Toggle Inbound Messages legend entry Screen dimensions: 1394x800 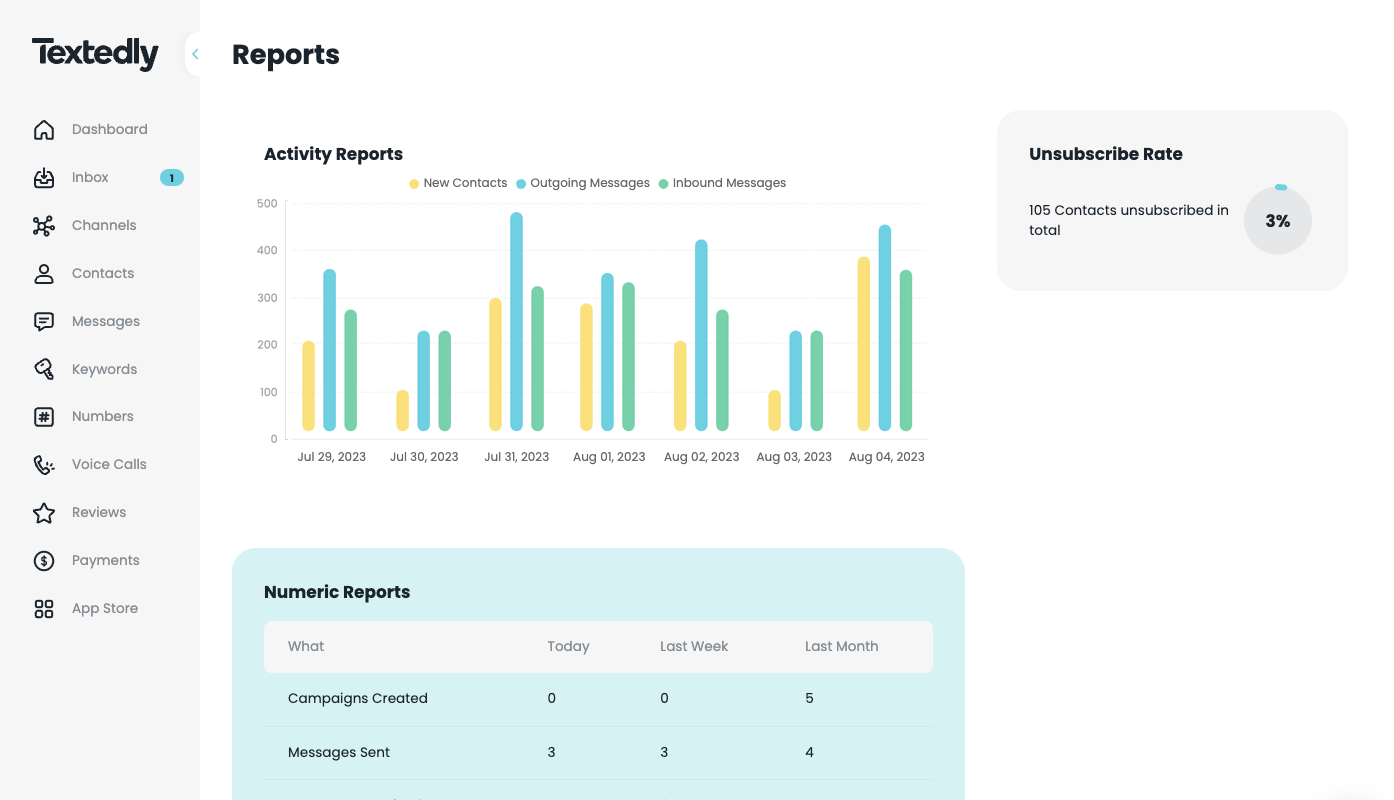(722, 183)
